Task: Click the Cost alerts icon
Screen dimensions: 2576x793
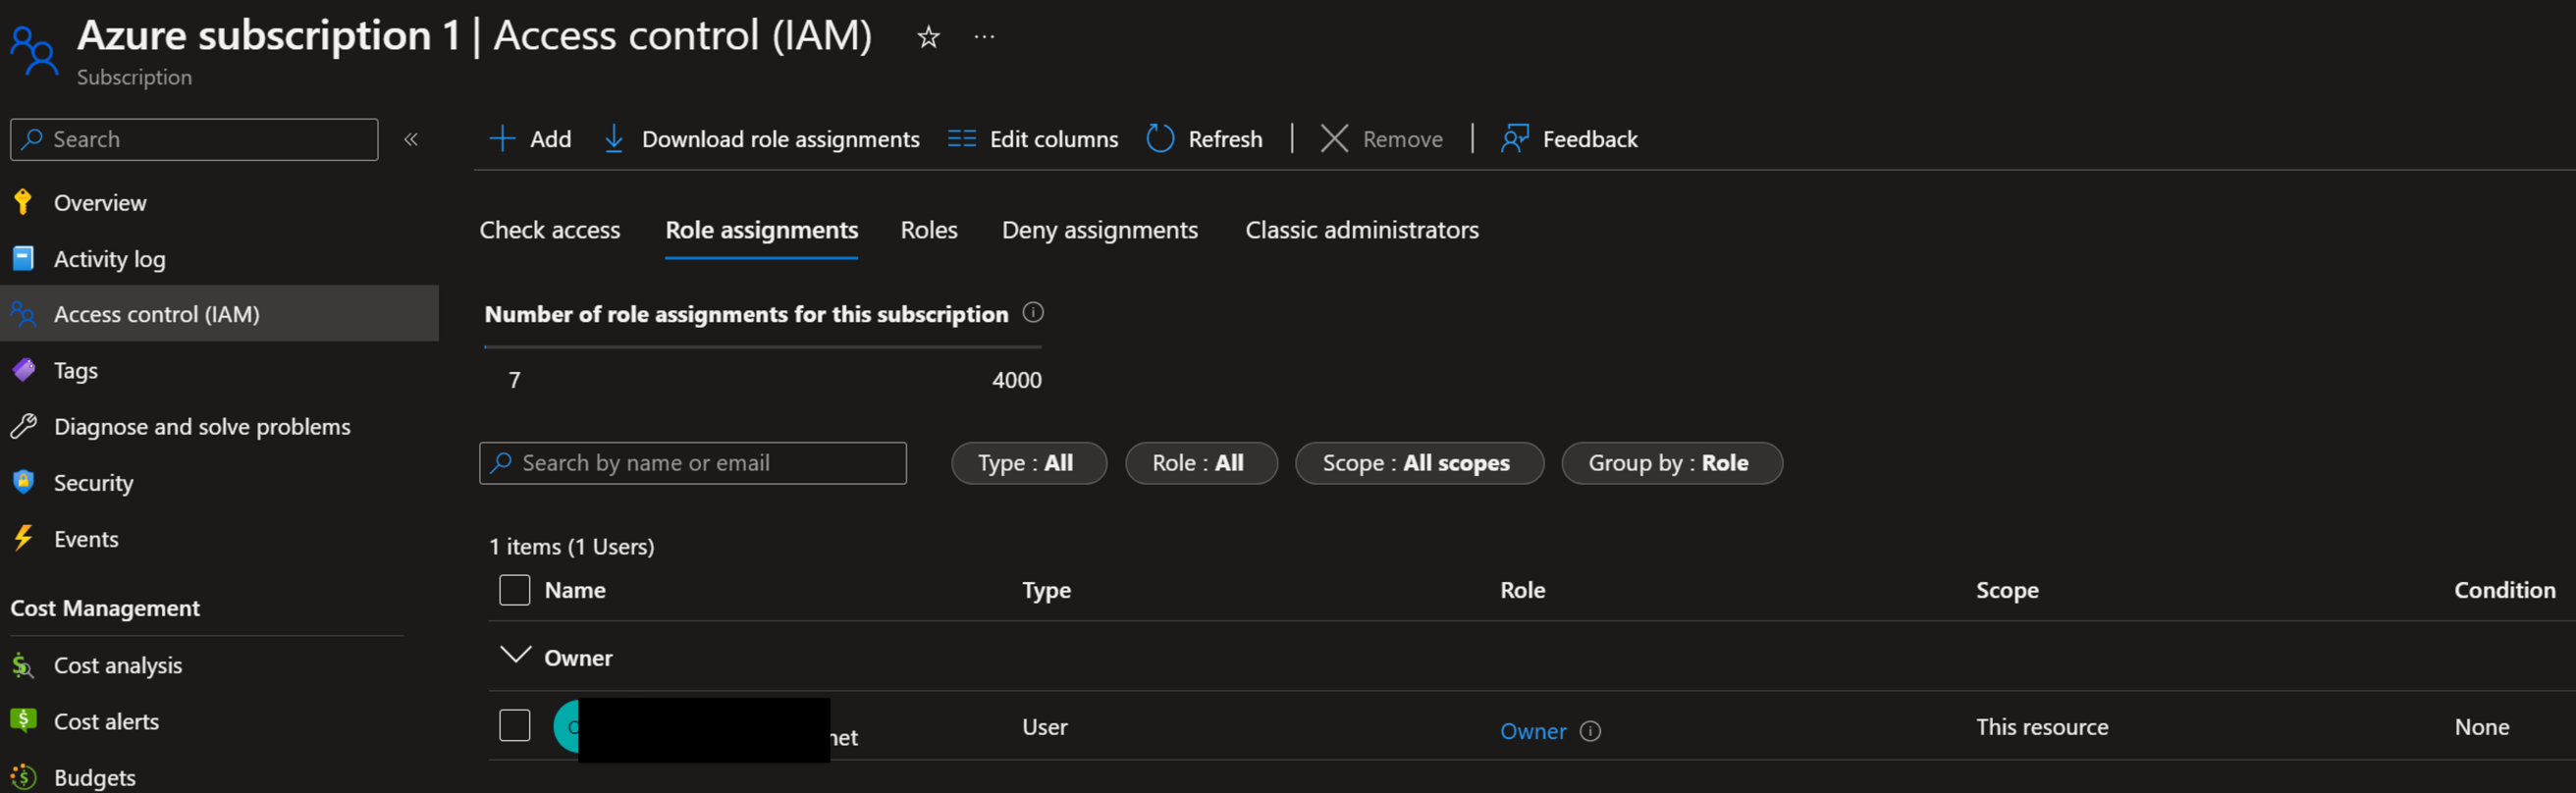Action: click(23, 720)
